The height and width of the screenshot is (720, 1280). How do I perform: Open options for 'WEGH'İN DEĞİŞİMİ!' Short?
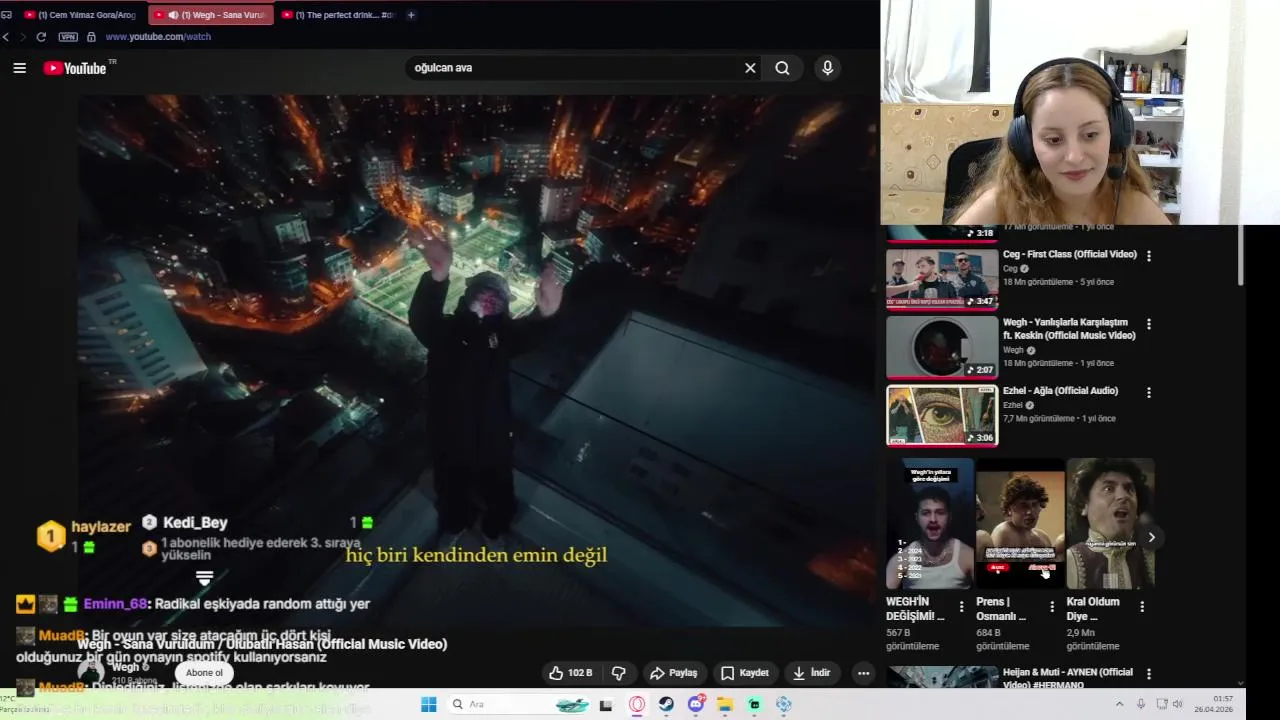click(961, 606)
